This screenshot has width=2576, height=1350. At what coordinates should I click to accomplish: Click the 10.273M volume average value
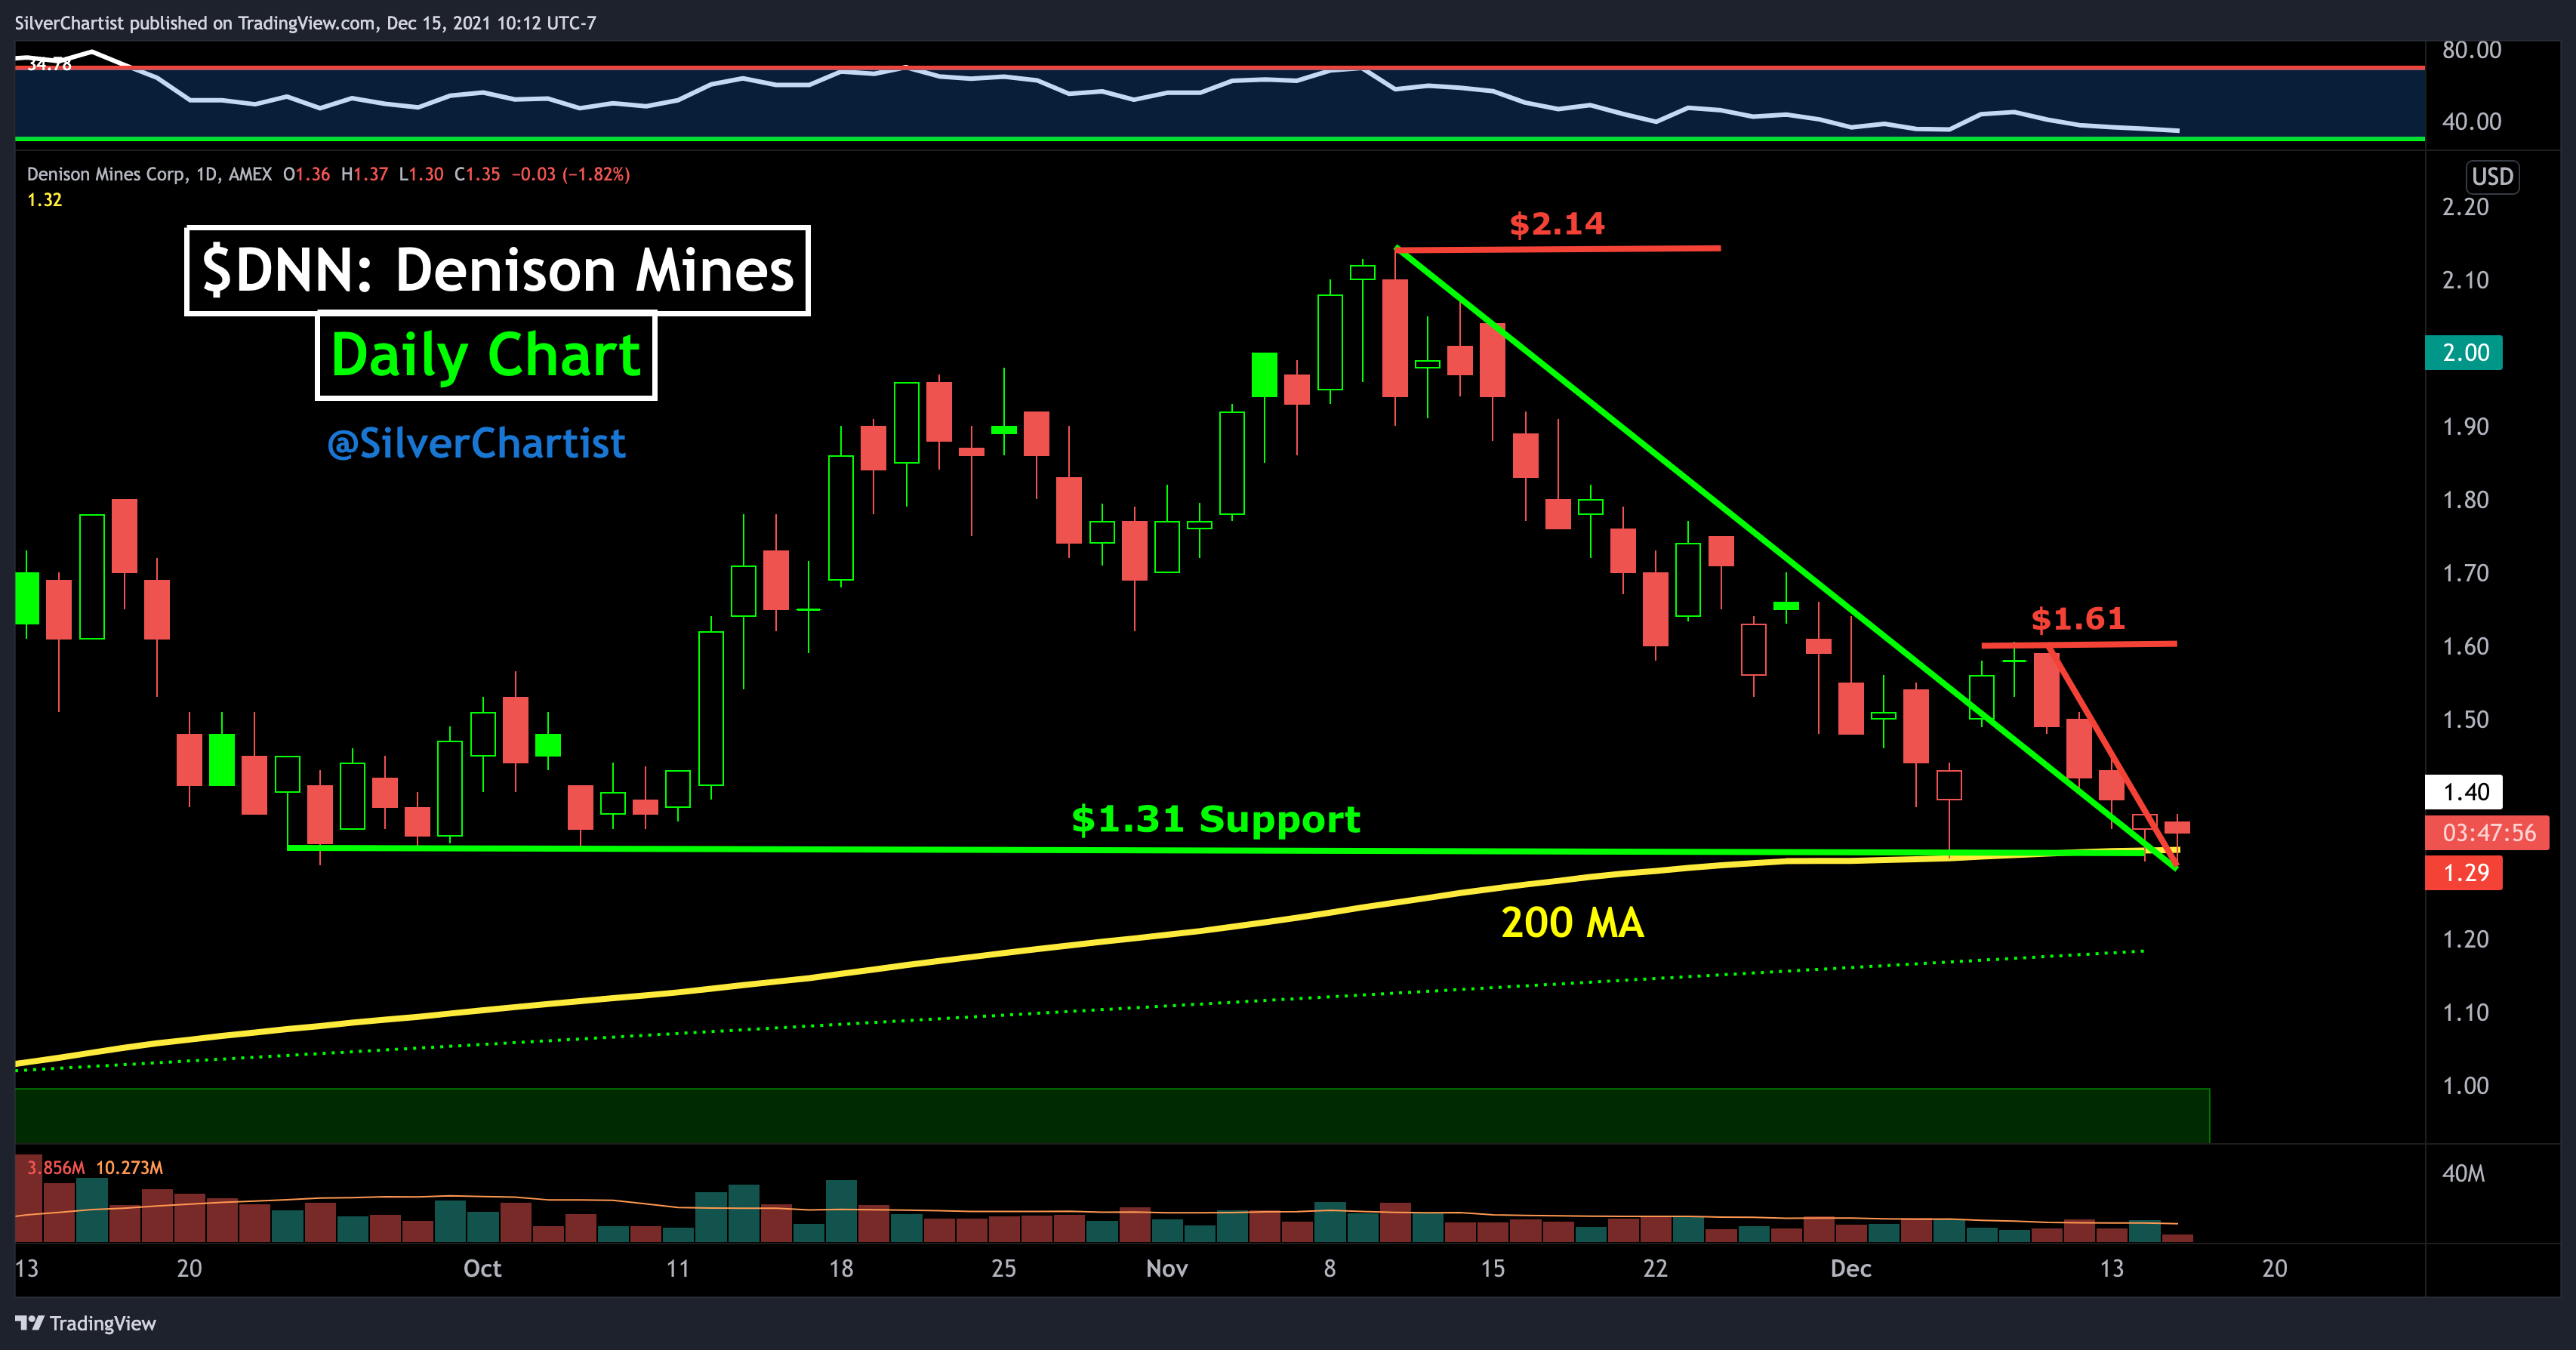(x=129, y=1168)
